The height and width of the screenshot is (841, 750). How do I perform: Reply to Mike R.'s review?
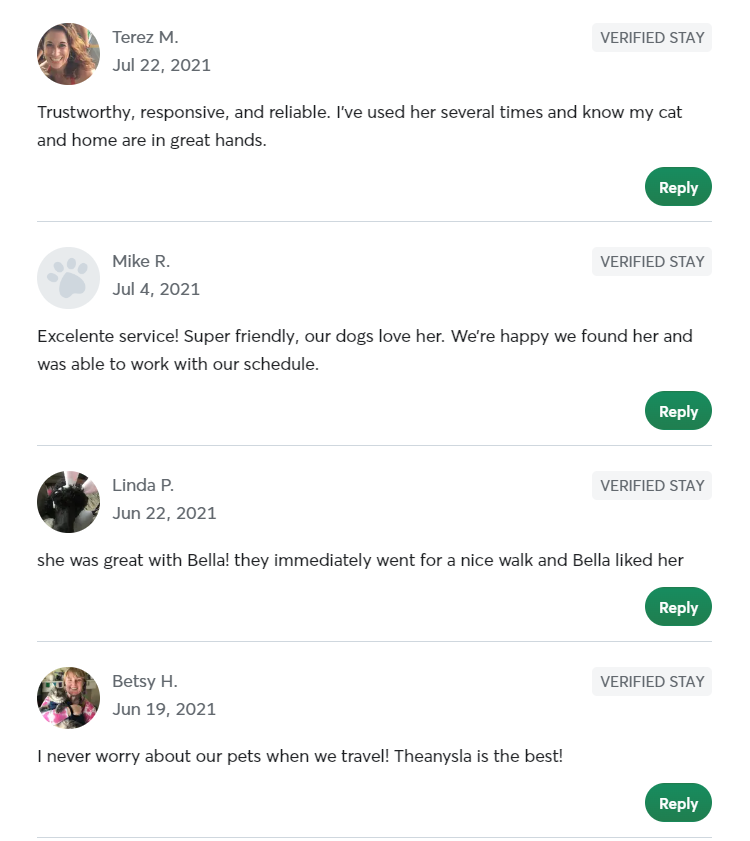[678, 410]
